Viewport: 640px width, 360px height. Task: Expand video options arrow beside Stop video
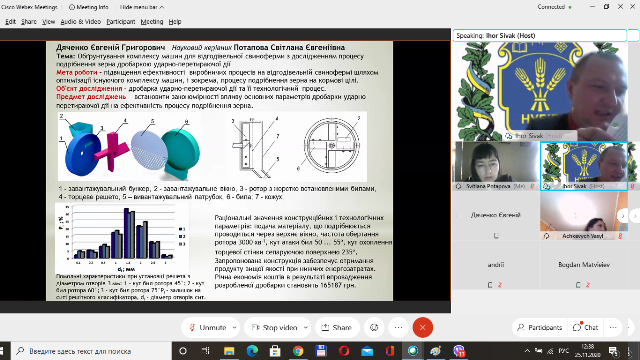coord(306,327)
